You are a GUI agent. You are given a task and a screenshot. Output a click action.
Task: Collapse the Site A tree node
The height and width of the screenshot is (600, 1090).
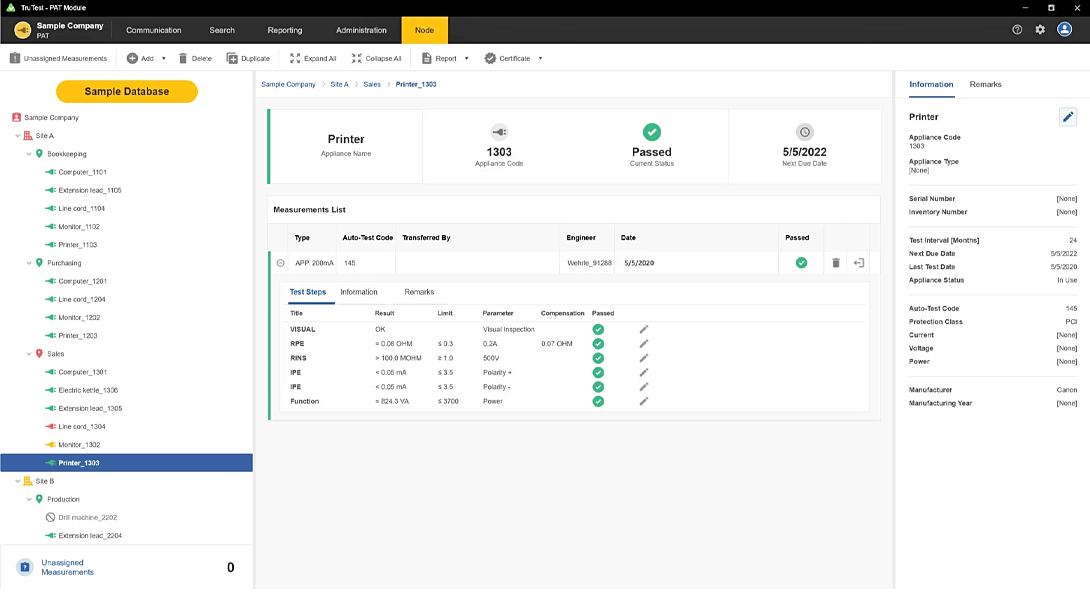click(x=17, y=136)
